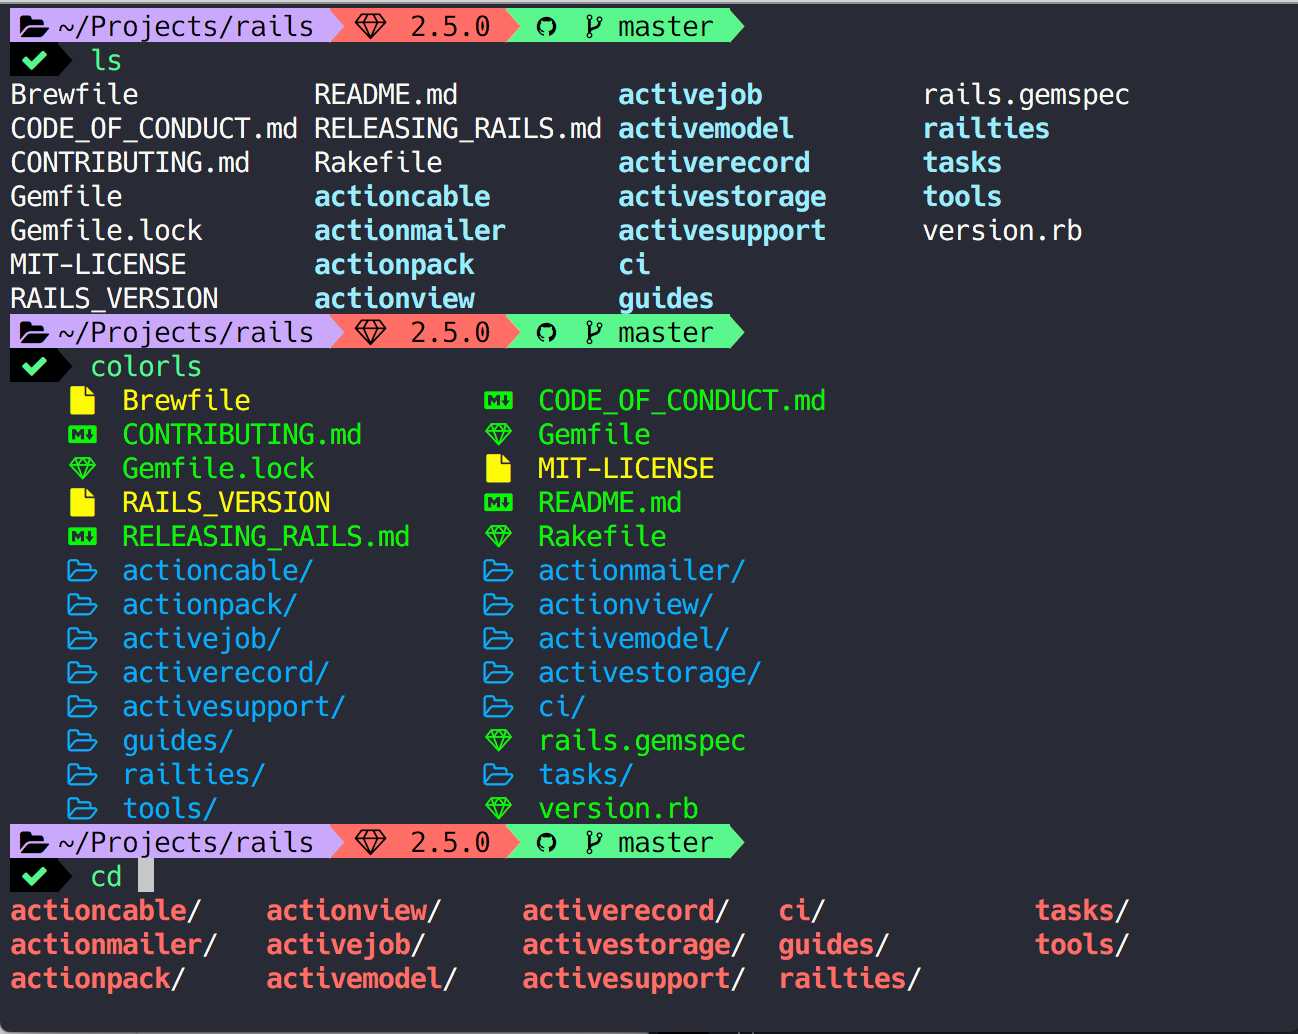The image size is (1298, 1034).
Task: Click 'README.md' in the colorls listing
Action: [610, 503]
